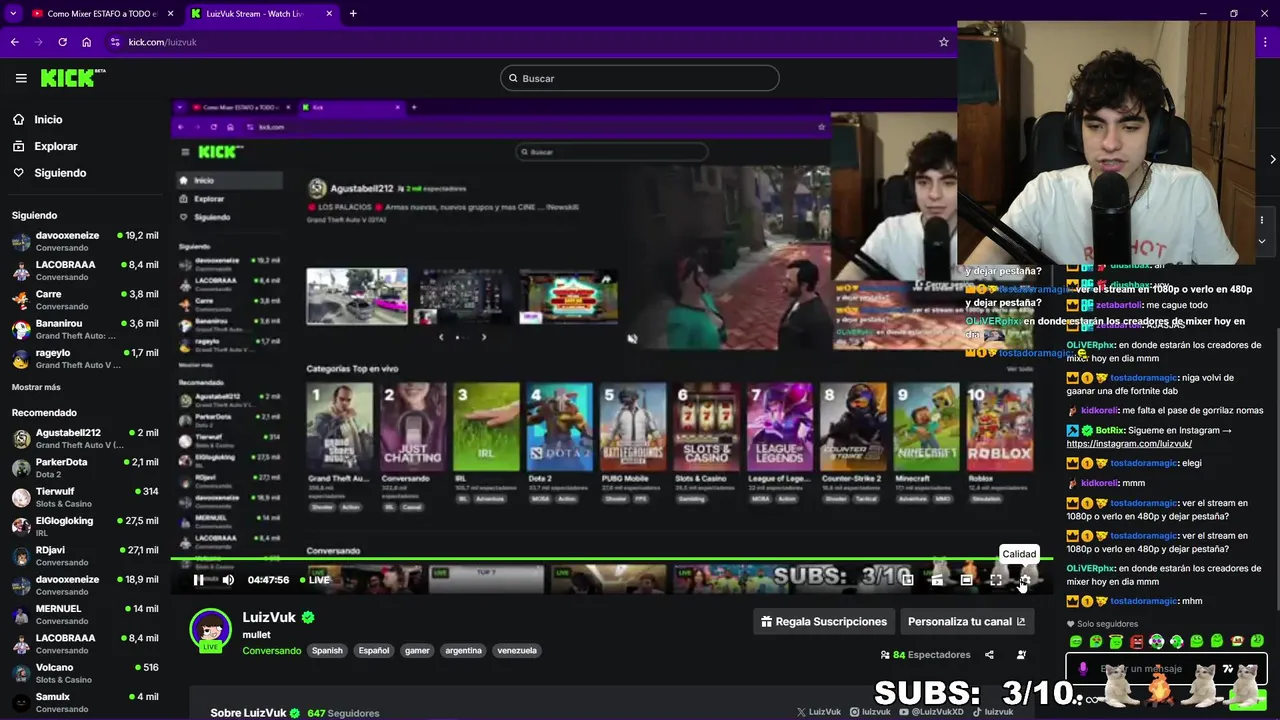Insert the first green smiling emote
Viewport: 1280px width, 720px height.
coord(1076,641)
